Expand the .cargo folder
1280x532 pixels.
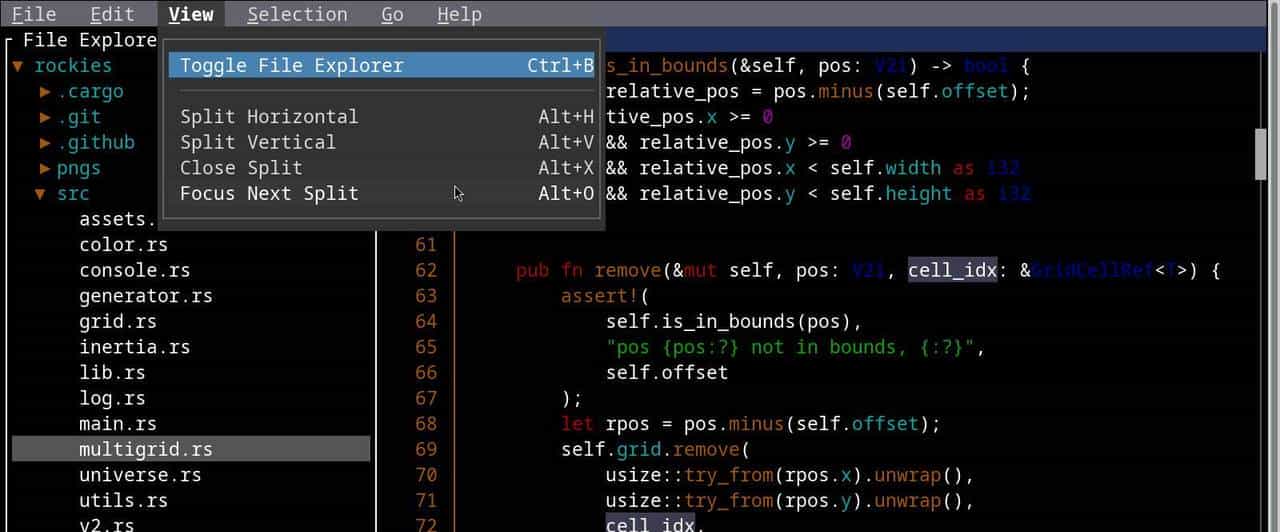tap(45, 92)
